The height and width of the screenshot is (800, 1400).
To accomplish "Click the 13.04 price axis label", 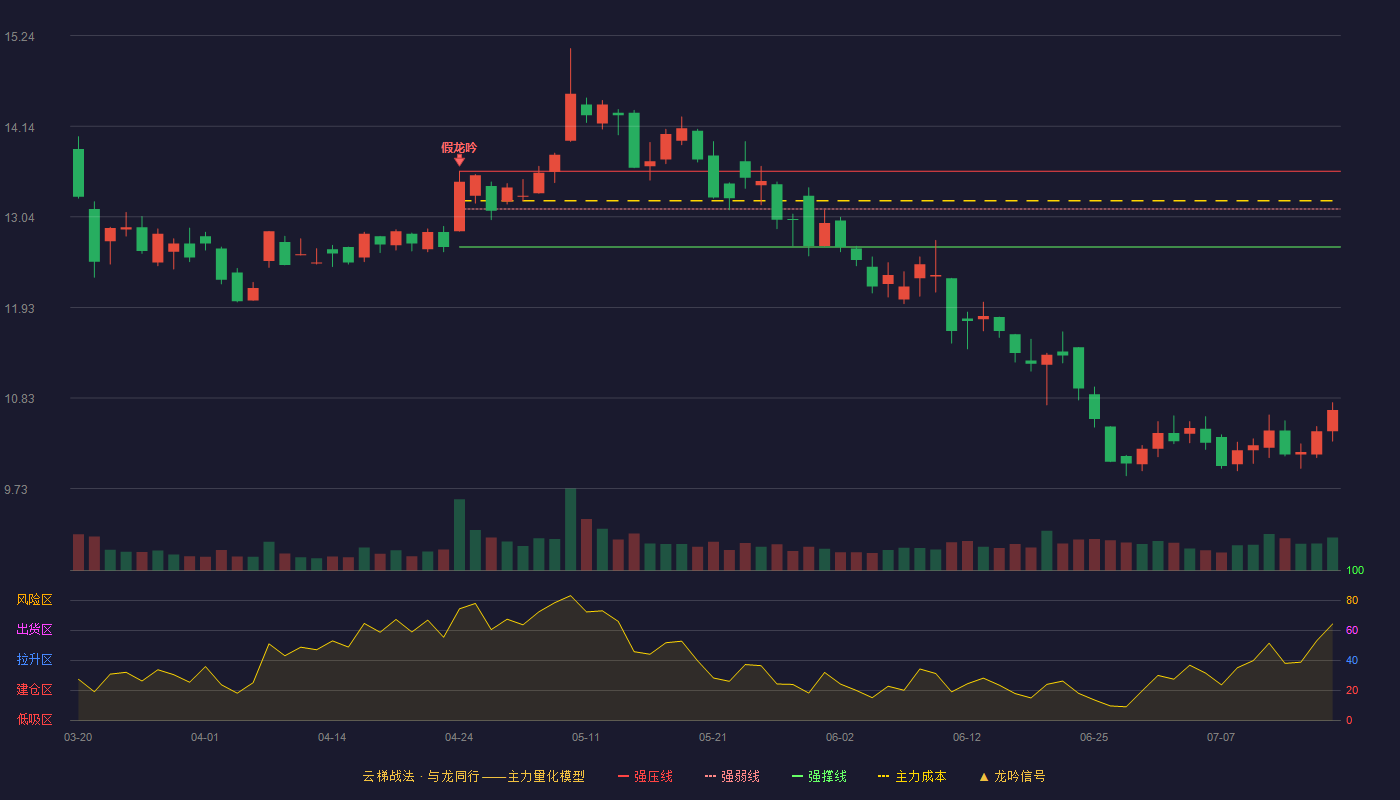I will tap(19, 218).
